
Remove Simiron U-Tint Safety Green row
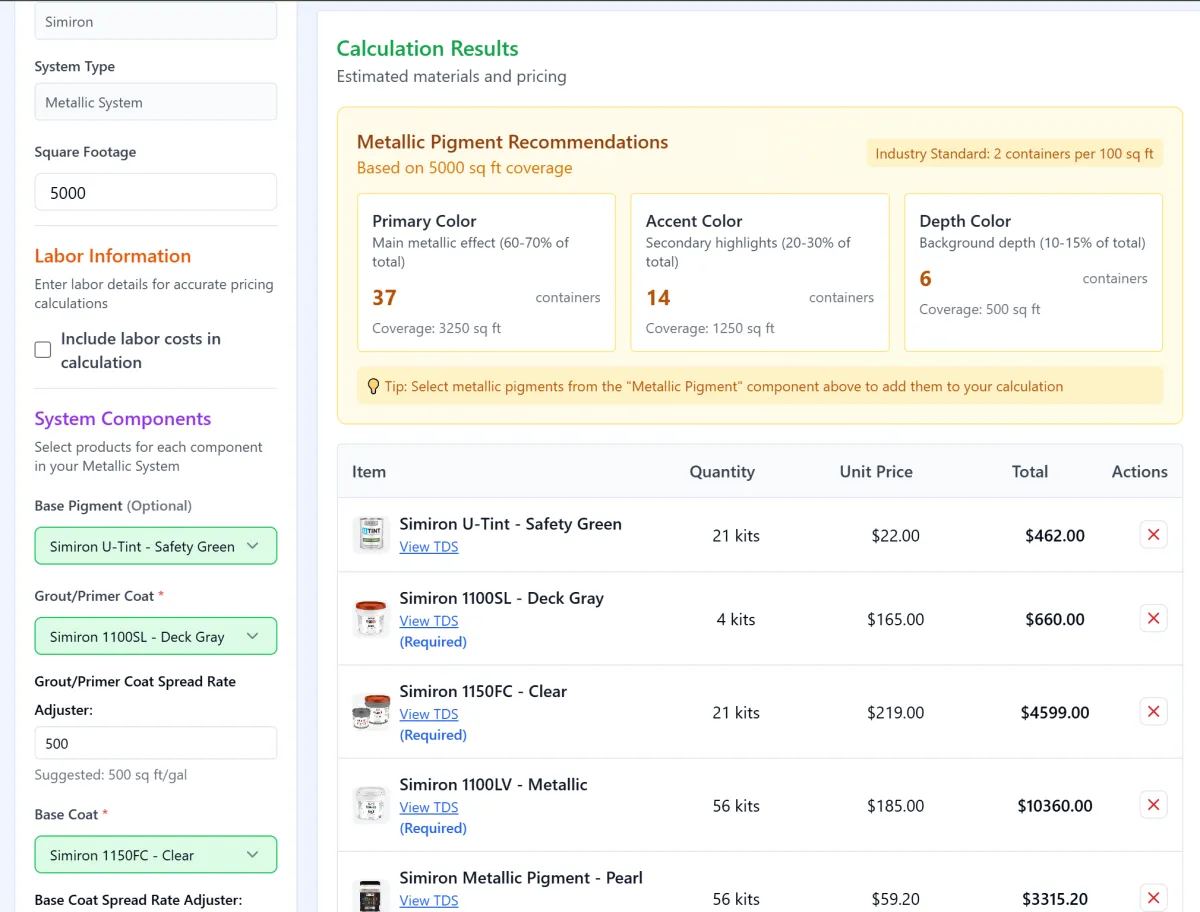click(1153, 535)
